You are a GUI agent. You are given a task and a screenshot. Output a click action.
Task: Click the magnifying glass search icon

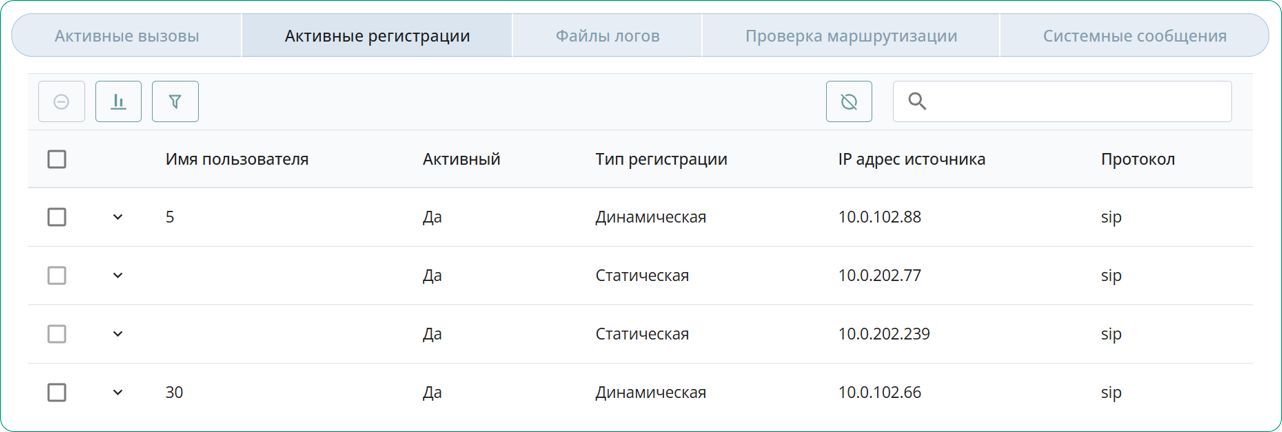[917, 101]
